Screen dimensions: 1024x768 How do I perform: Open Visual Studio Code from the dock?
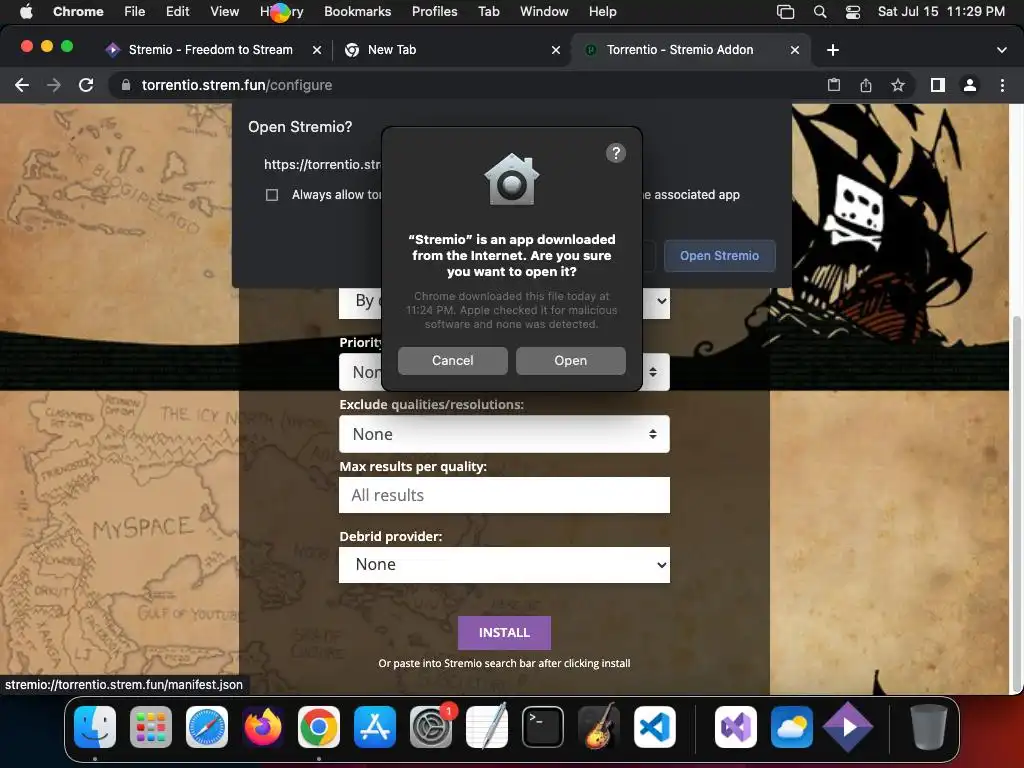[x=655, y=727]
